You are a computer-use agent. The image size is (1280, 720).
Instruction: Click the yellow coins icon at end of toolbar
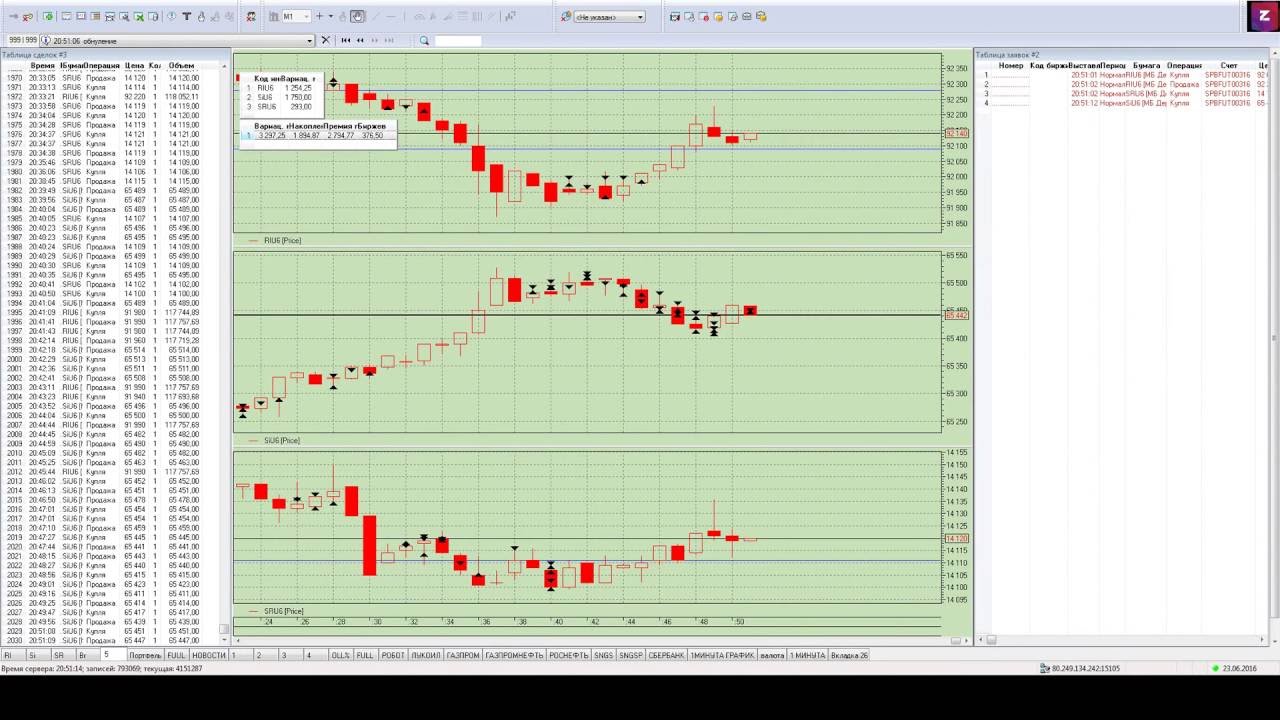[x=761, y=17]
